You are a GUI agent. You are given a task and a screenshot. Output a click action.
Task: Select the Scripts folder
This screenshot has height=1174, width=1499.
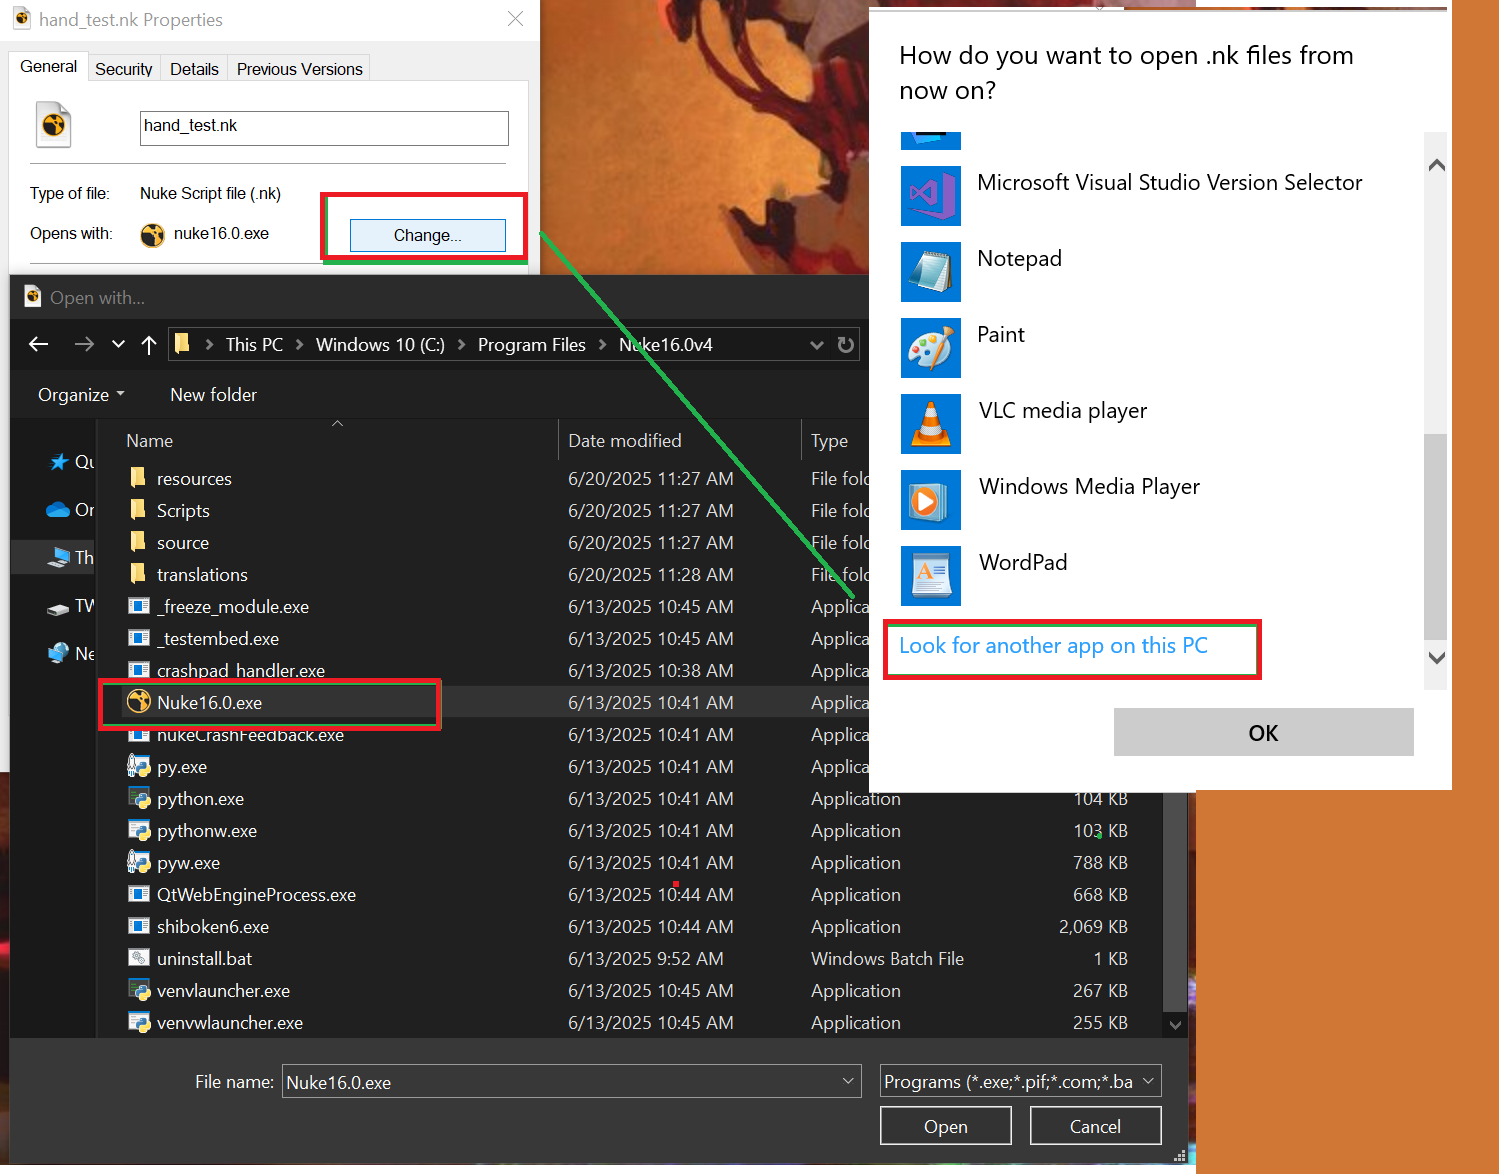click(x=183, y=511)
